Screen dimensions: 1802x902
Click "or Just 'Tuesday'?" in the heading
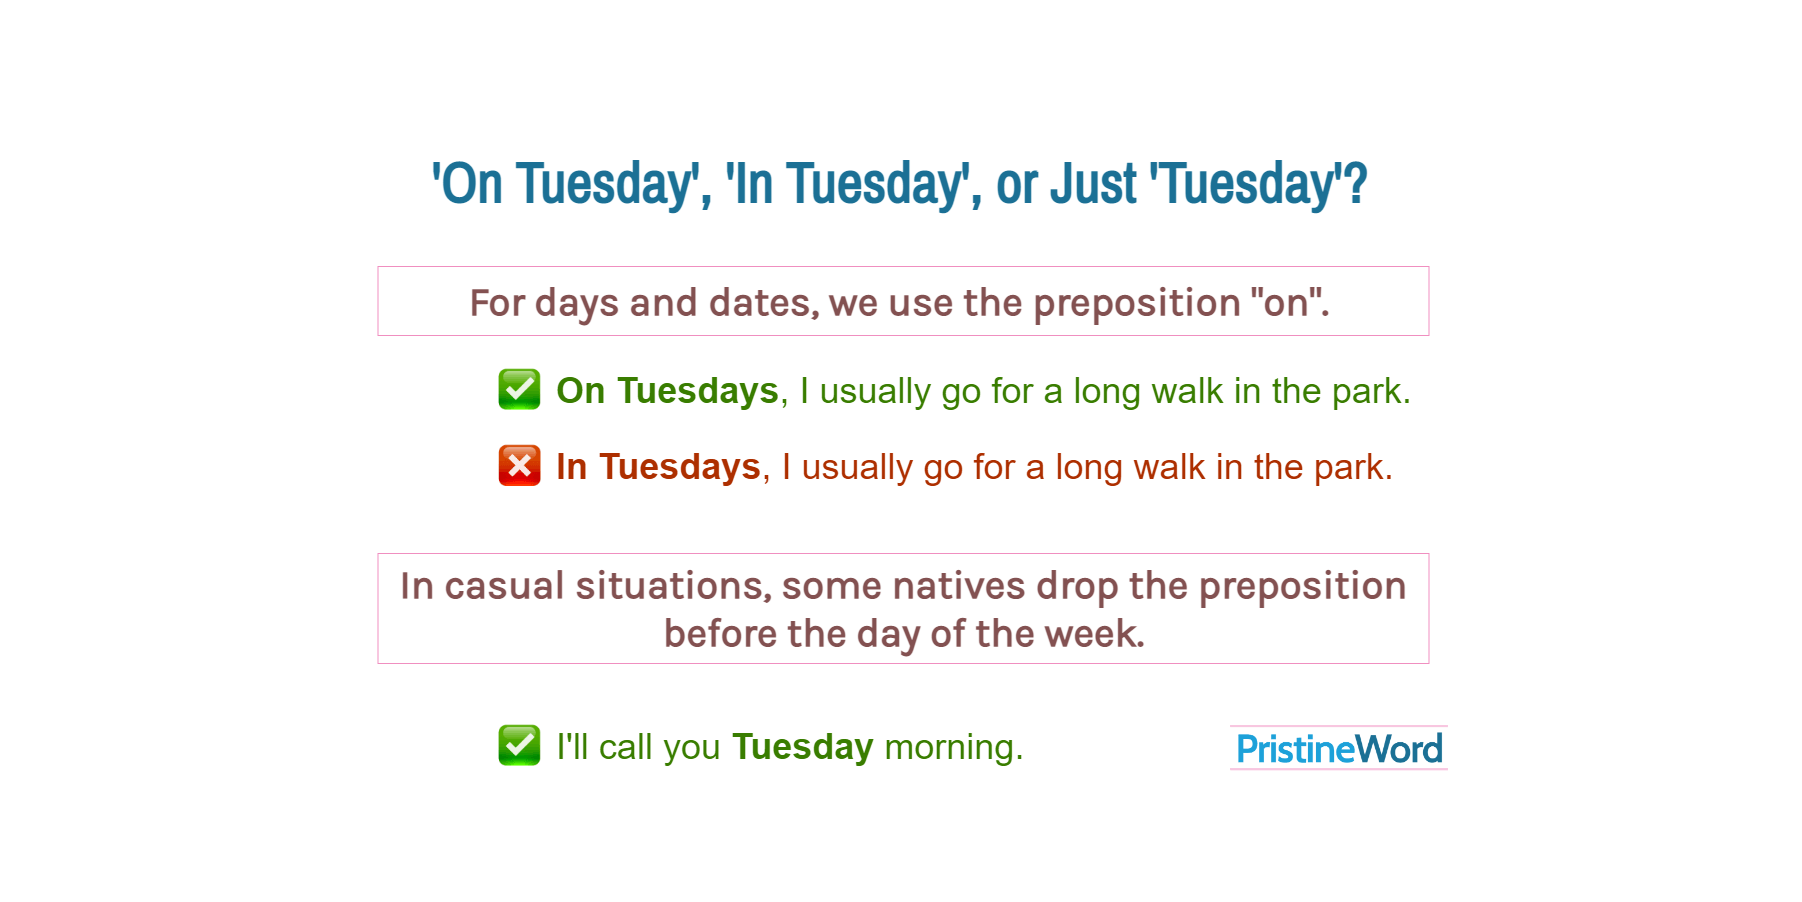[x=1181, y=184]
